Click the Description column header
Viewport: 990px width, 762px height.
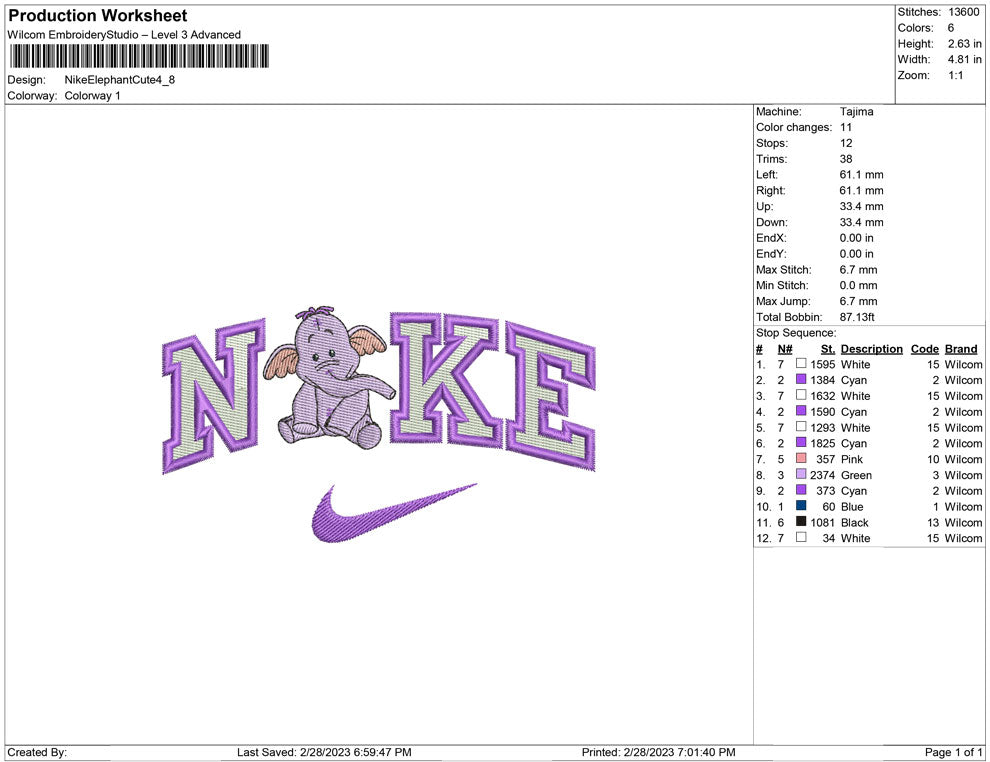tap(871, 349)
